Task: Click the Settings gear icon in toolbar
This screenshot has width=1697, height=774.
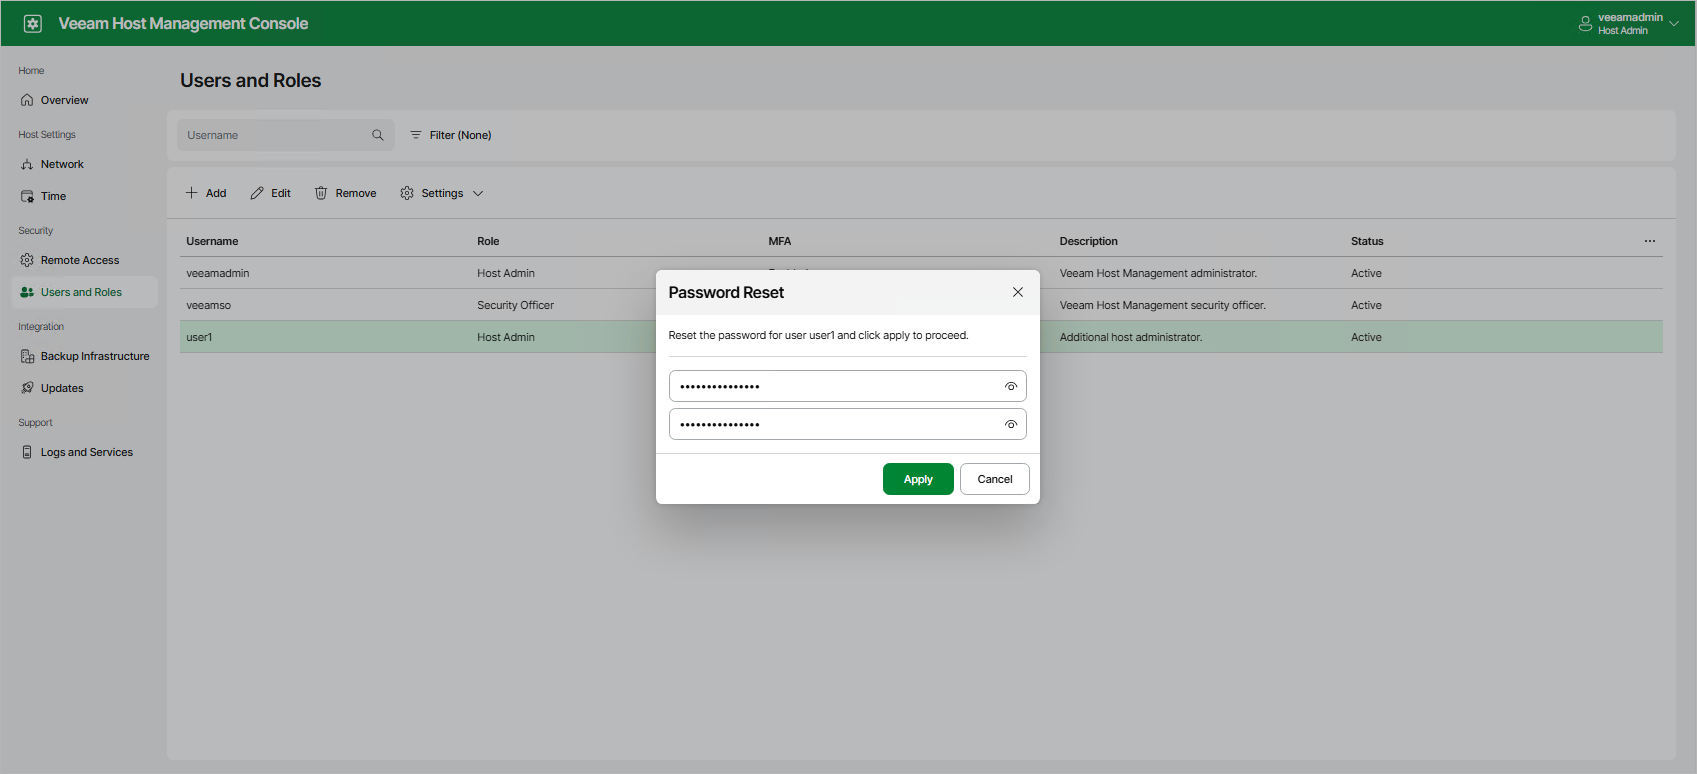Action: 407,193
